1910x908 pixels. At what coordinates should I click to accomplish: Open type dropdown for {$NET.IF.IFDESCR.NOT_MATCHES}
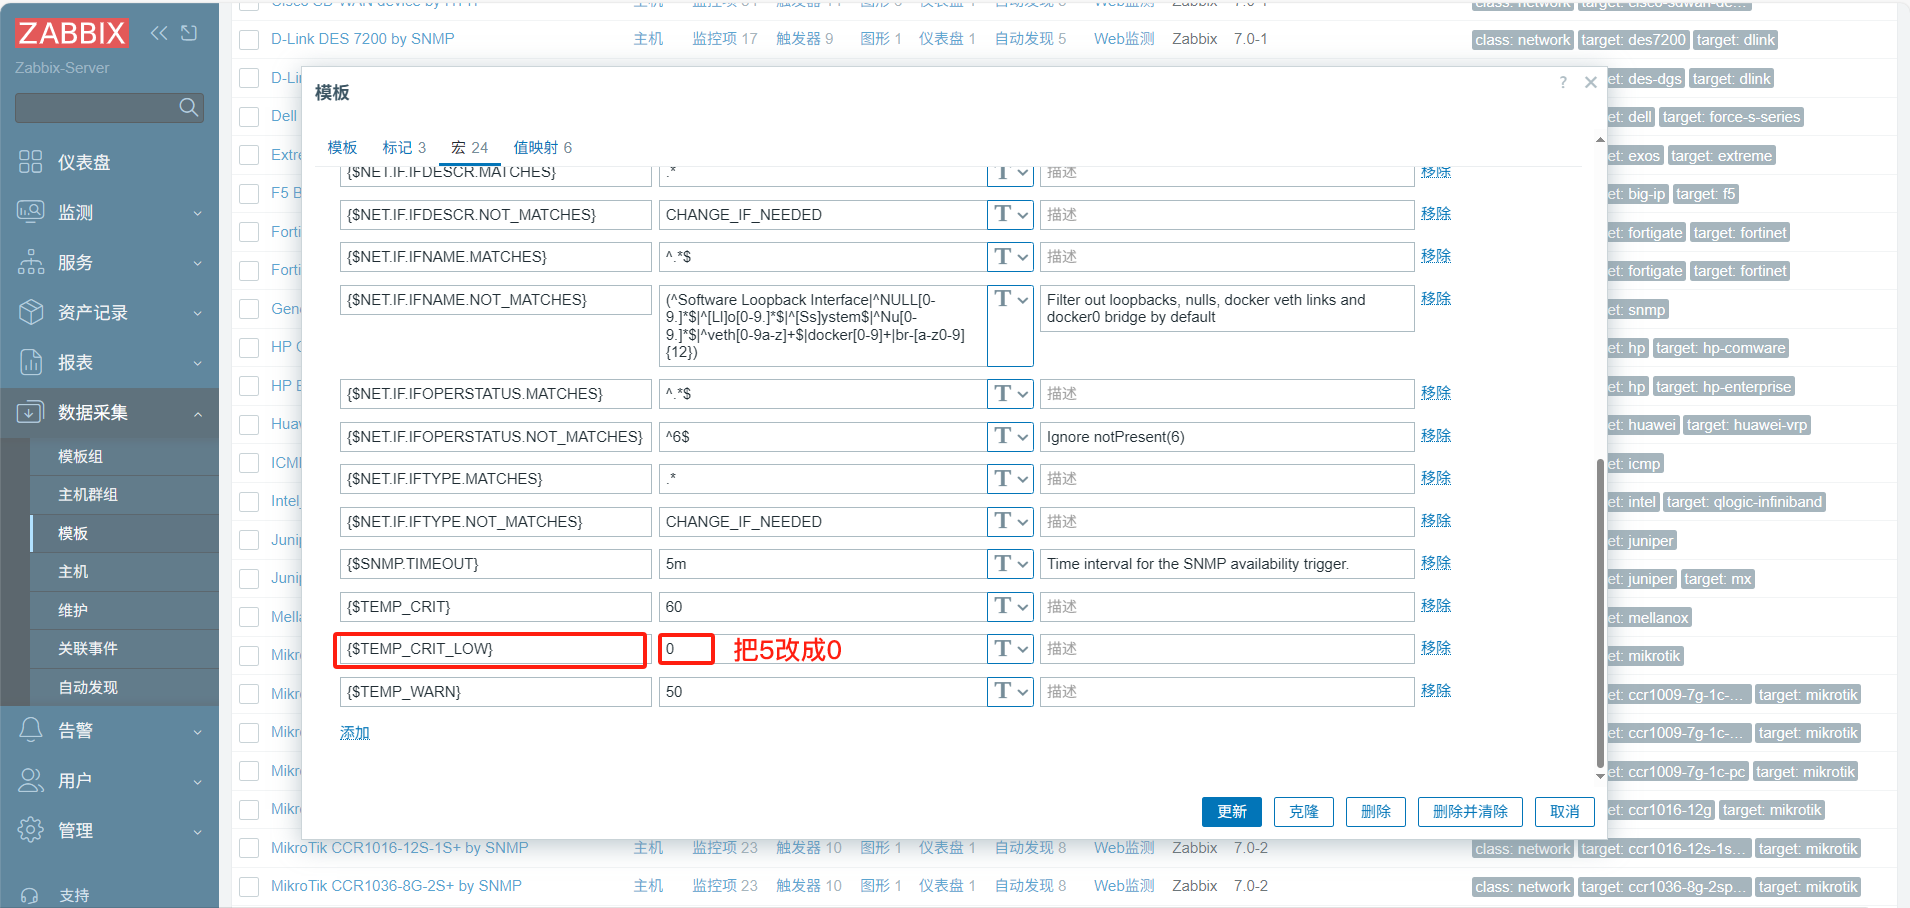pyautogui.click(x=1010, y=214)
